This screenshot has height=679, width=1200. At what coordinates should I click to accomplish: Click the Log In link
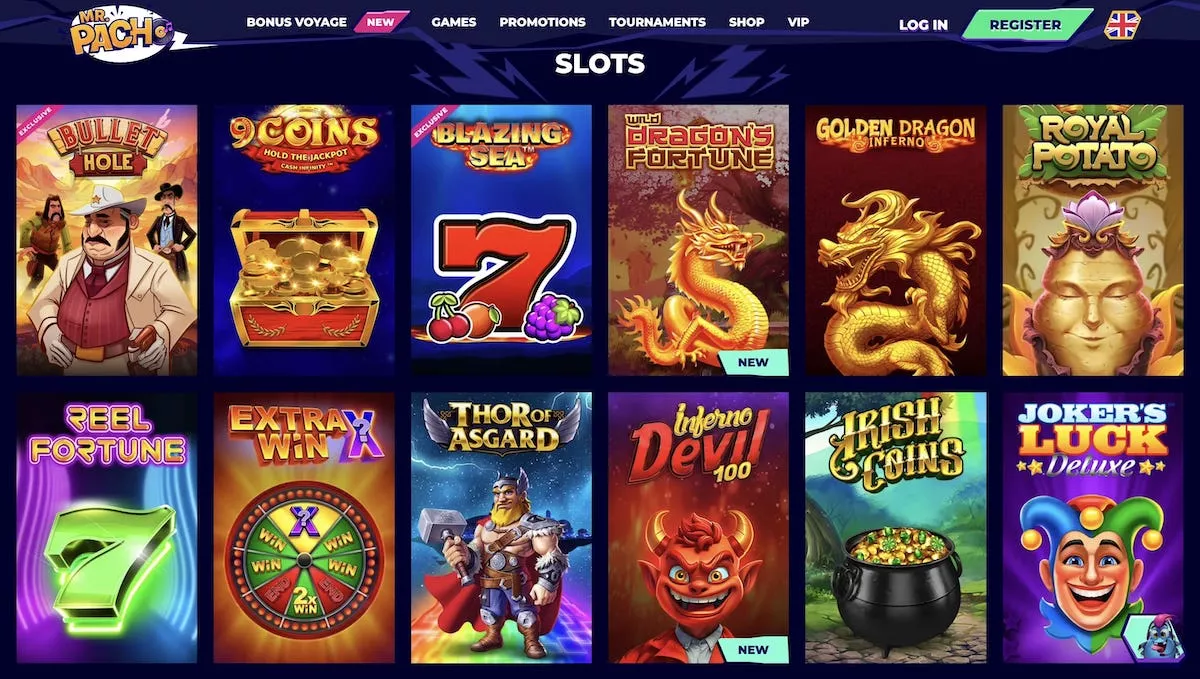coord(923,25)
